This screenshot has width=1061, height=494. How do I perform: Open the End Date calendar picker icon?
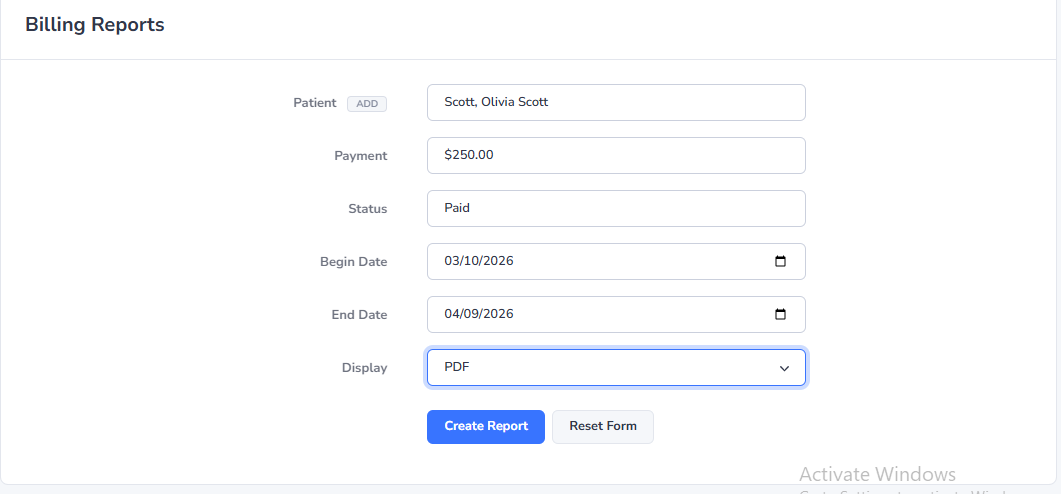pos(780,314)
